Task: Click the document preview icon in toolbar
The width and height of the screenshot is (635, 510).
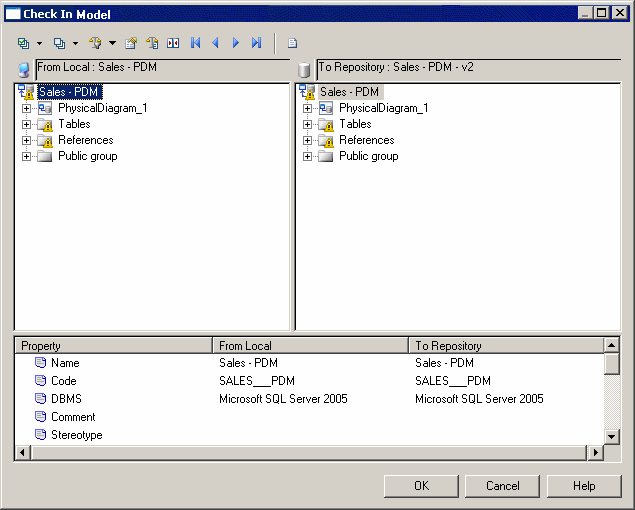Action: pos(292,43)
